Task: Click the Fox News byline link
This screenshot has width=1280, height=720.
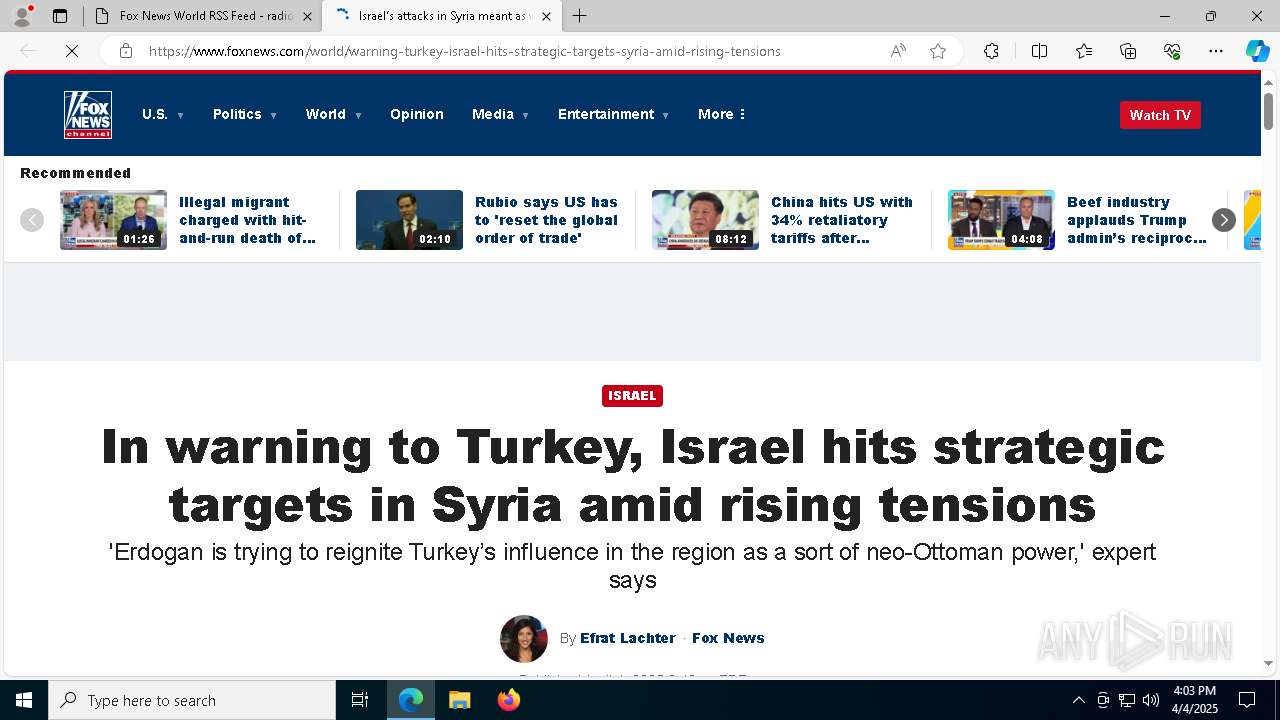Action: [728, 638]
